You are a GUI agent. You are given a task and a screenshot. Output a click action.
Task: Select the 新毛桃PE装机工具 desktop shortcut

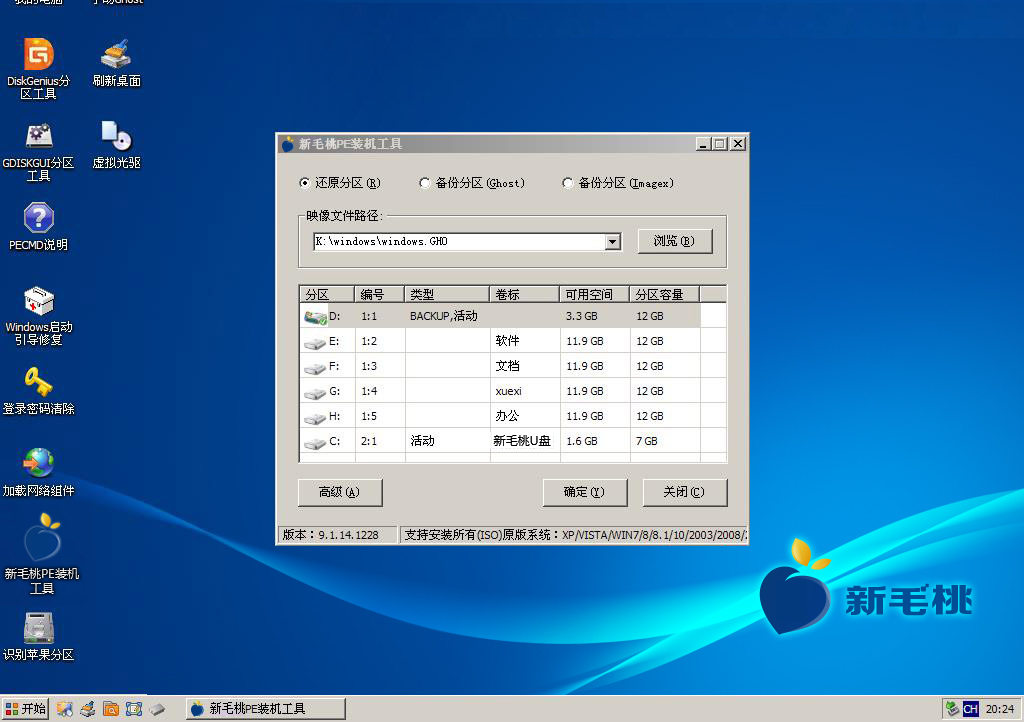coord(42,554)
